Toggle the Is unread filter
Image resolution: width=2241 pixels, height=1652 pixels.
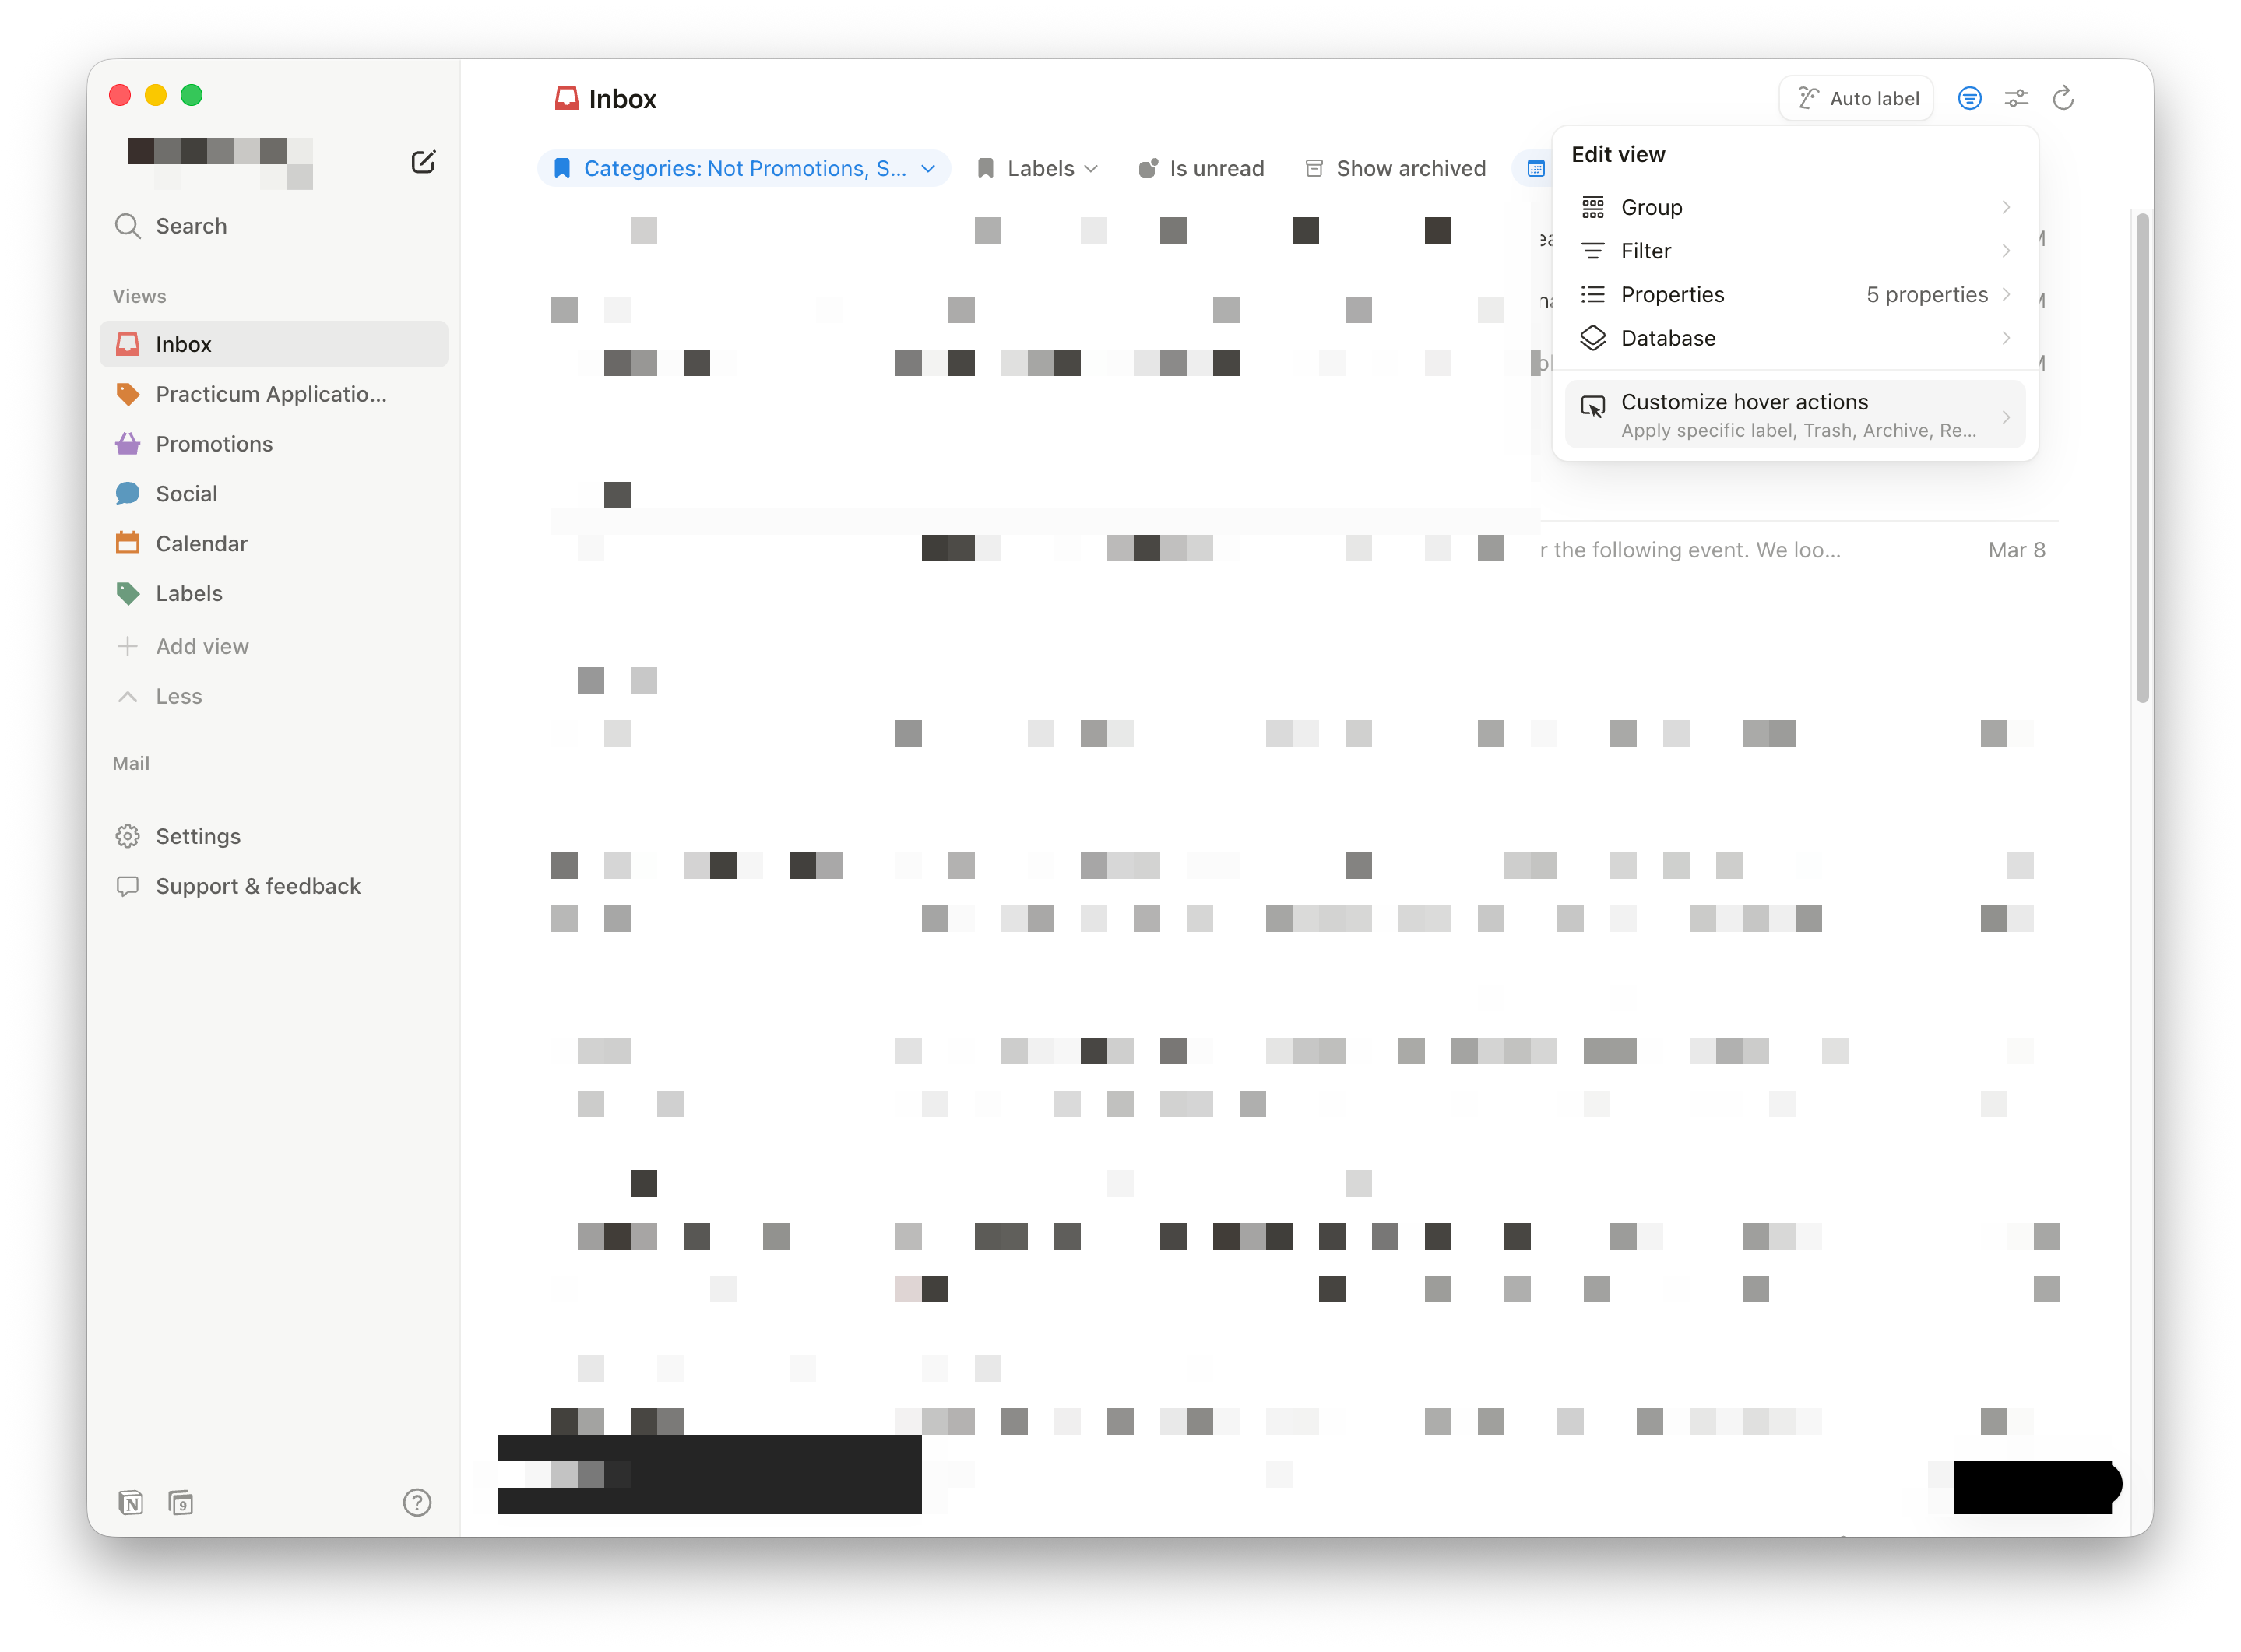(x=1201, y=169)
